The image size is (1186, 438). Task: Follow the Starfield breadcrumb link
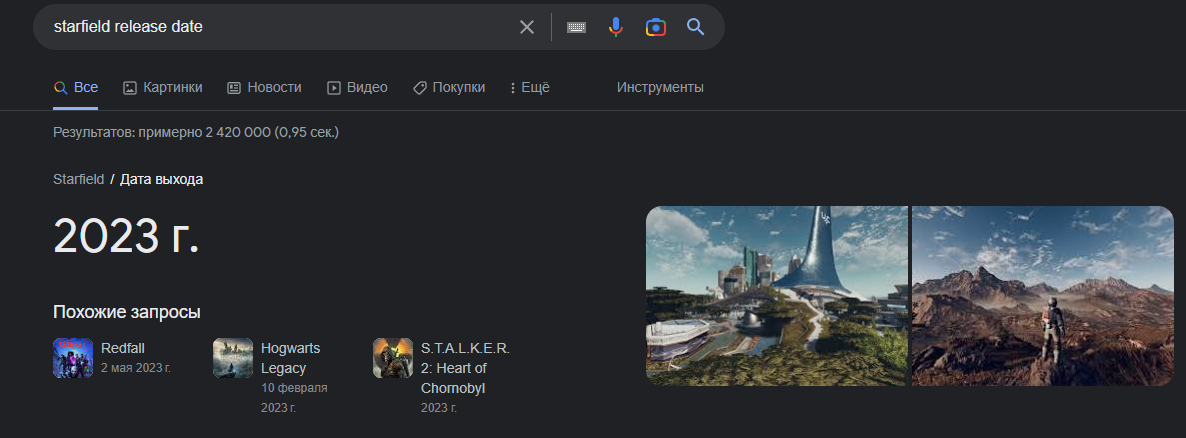(79, 179)
